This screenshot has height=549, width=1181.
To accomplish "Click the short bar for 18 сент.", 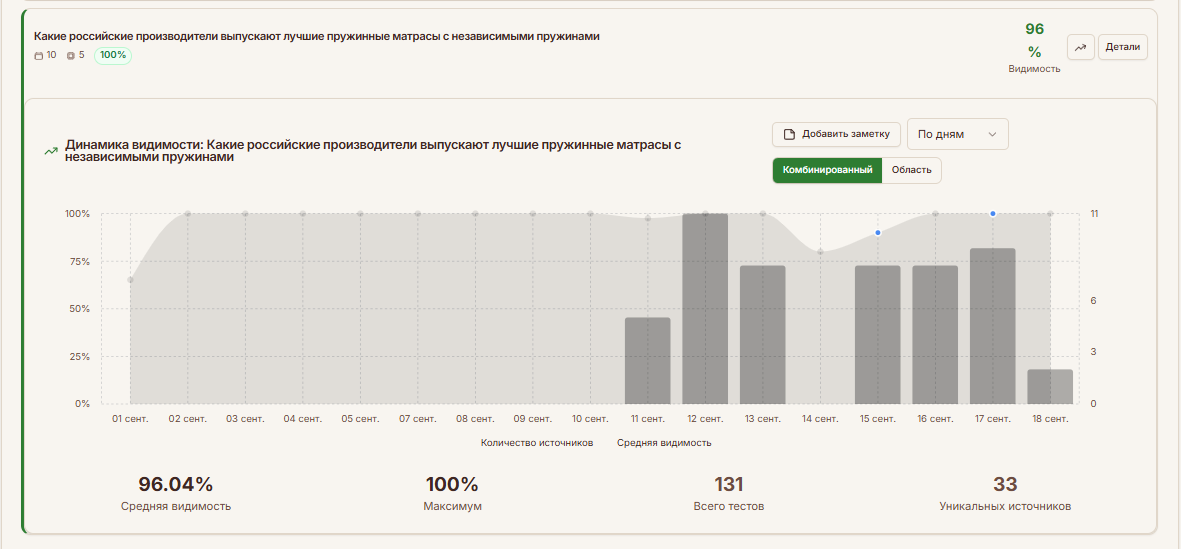I will tap(1050, 386).
